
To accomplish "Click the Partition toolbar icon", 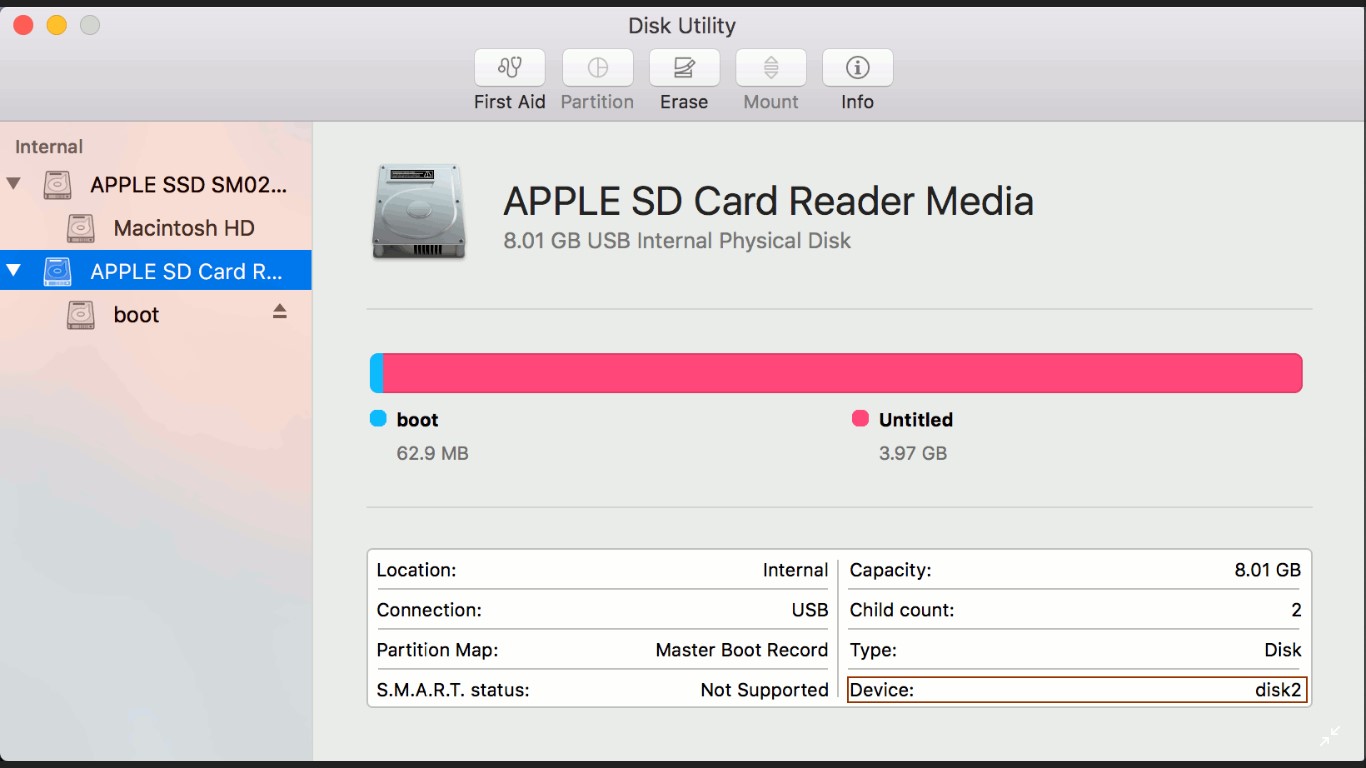I will coord(598,68).
